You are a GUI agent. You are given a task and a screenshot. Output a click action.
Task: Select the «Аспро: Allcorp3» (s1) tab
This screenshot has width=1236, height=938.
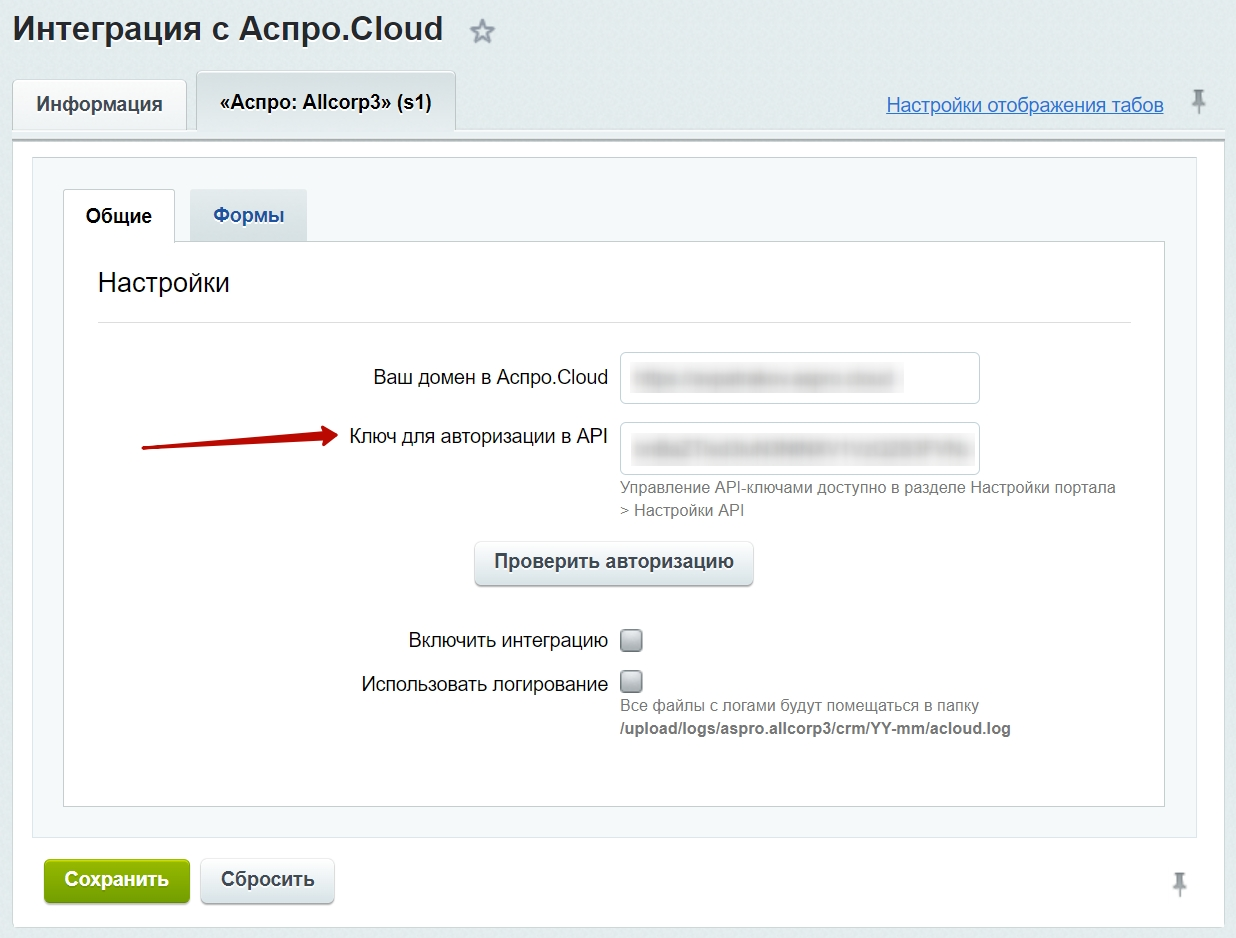326,102
